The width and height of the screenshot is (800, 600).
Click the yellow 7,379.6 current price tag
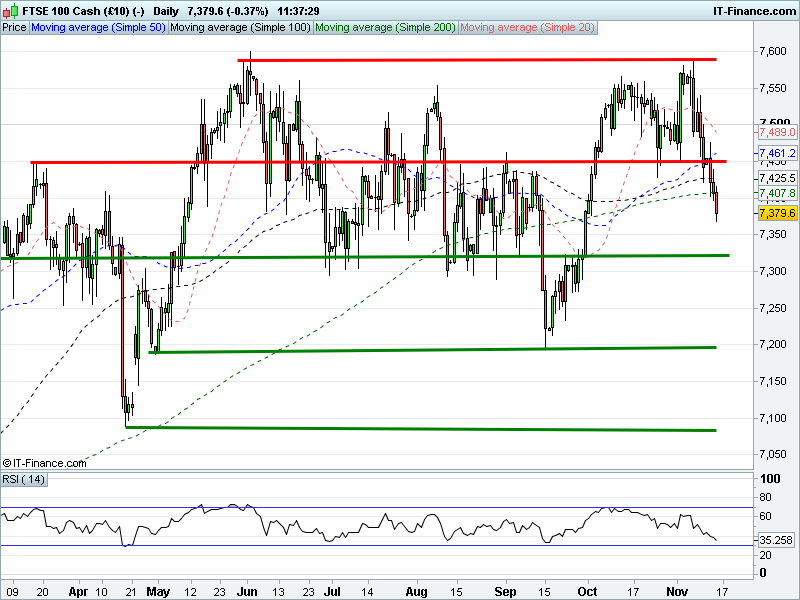tap(777, 213)
